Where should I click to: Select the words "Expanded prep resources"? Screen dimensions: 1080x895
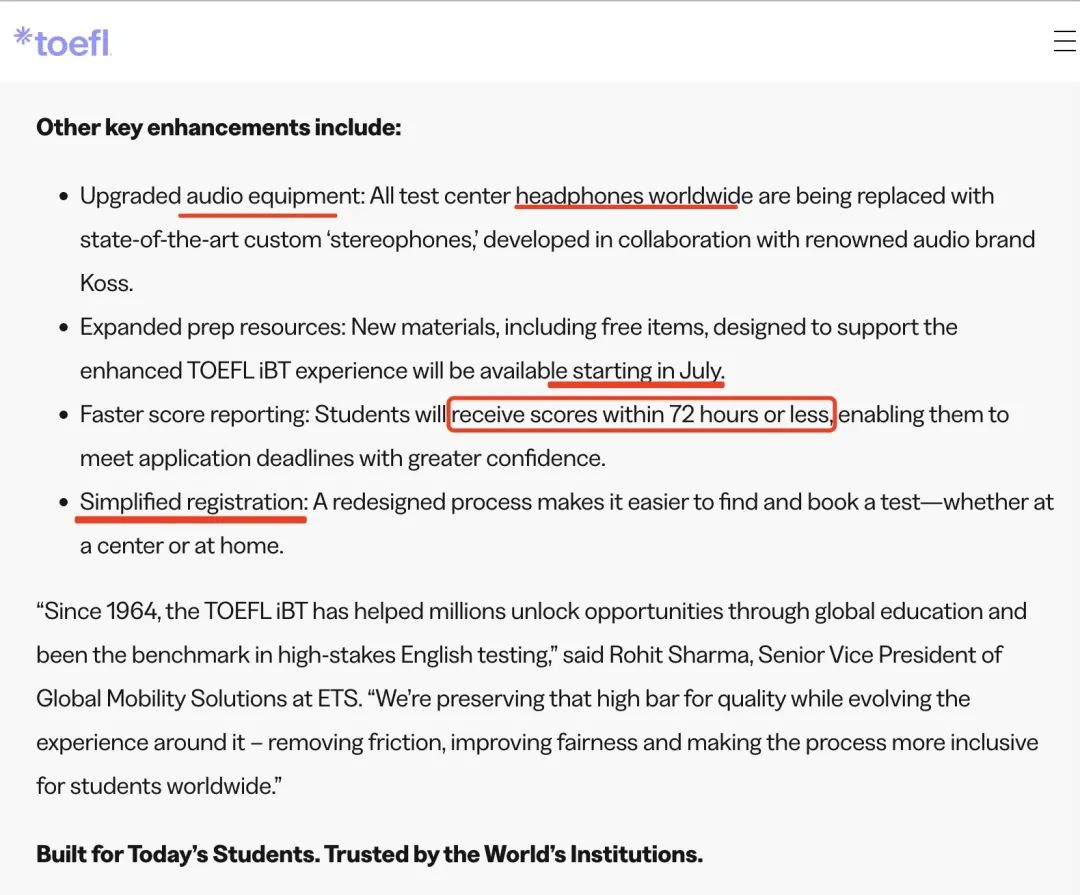coord(210,327)
